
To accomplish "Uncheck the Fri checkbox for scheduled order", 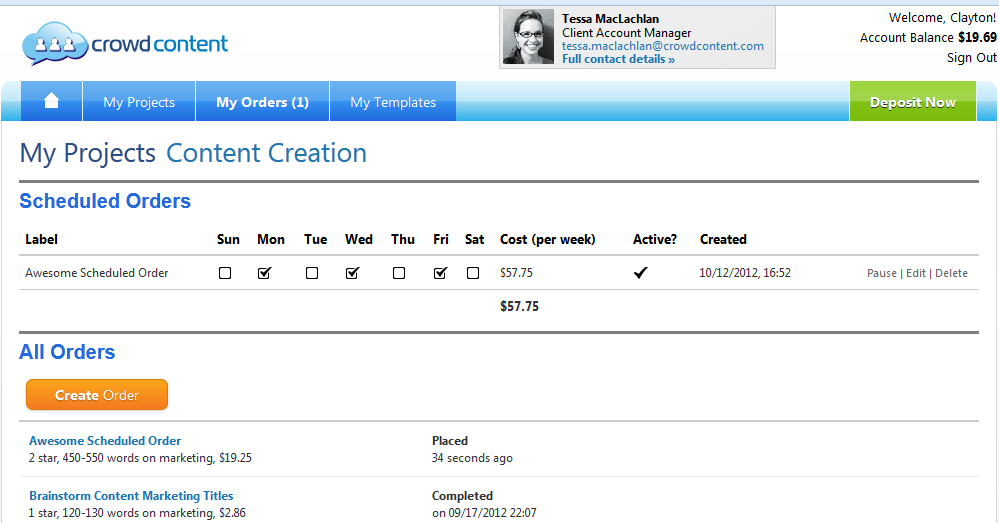I will (440, 273).
